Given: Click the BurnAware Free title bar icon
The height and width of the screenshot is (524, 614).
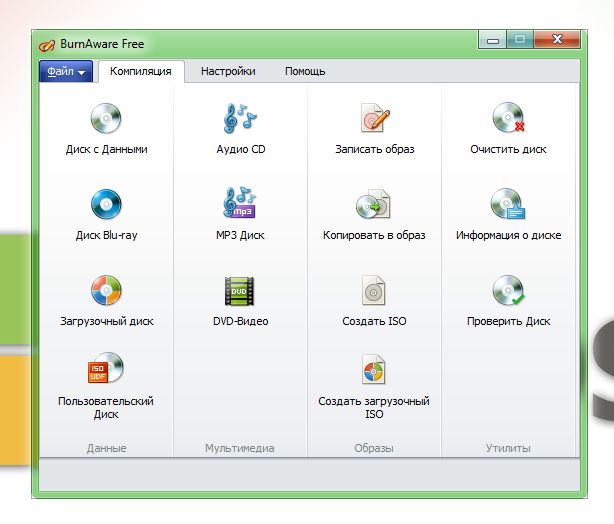Looking at the screenshot, I should (46, 44).
